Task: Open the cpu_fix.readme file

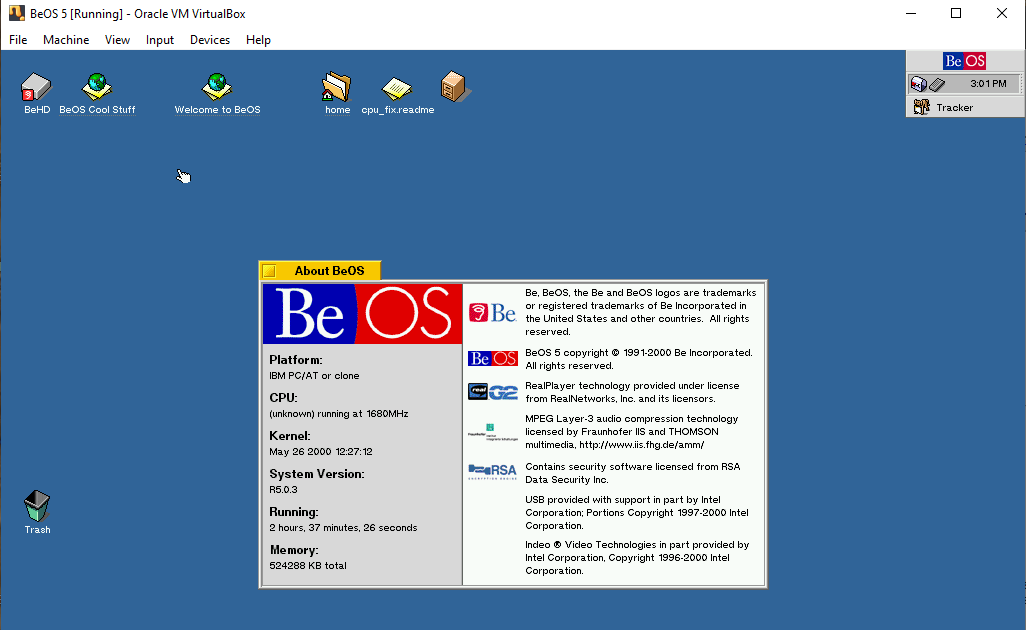Action: click(397, 90)
